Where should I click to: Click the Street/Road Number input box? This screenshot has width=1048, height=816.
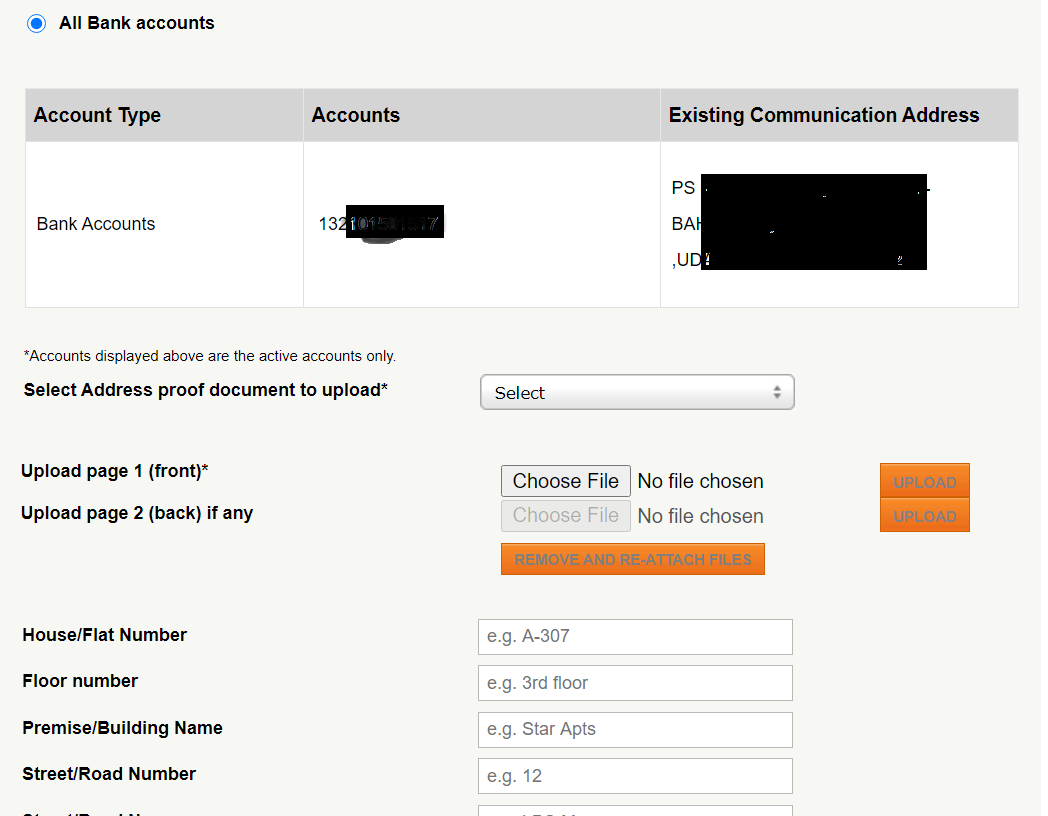[x=635, y=776]
